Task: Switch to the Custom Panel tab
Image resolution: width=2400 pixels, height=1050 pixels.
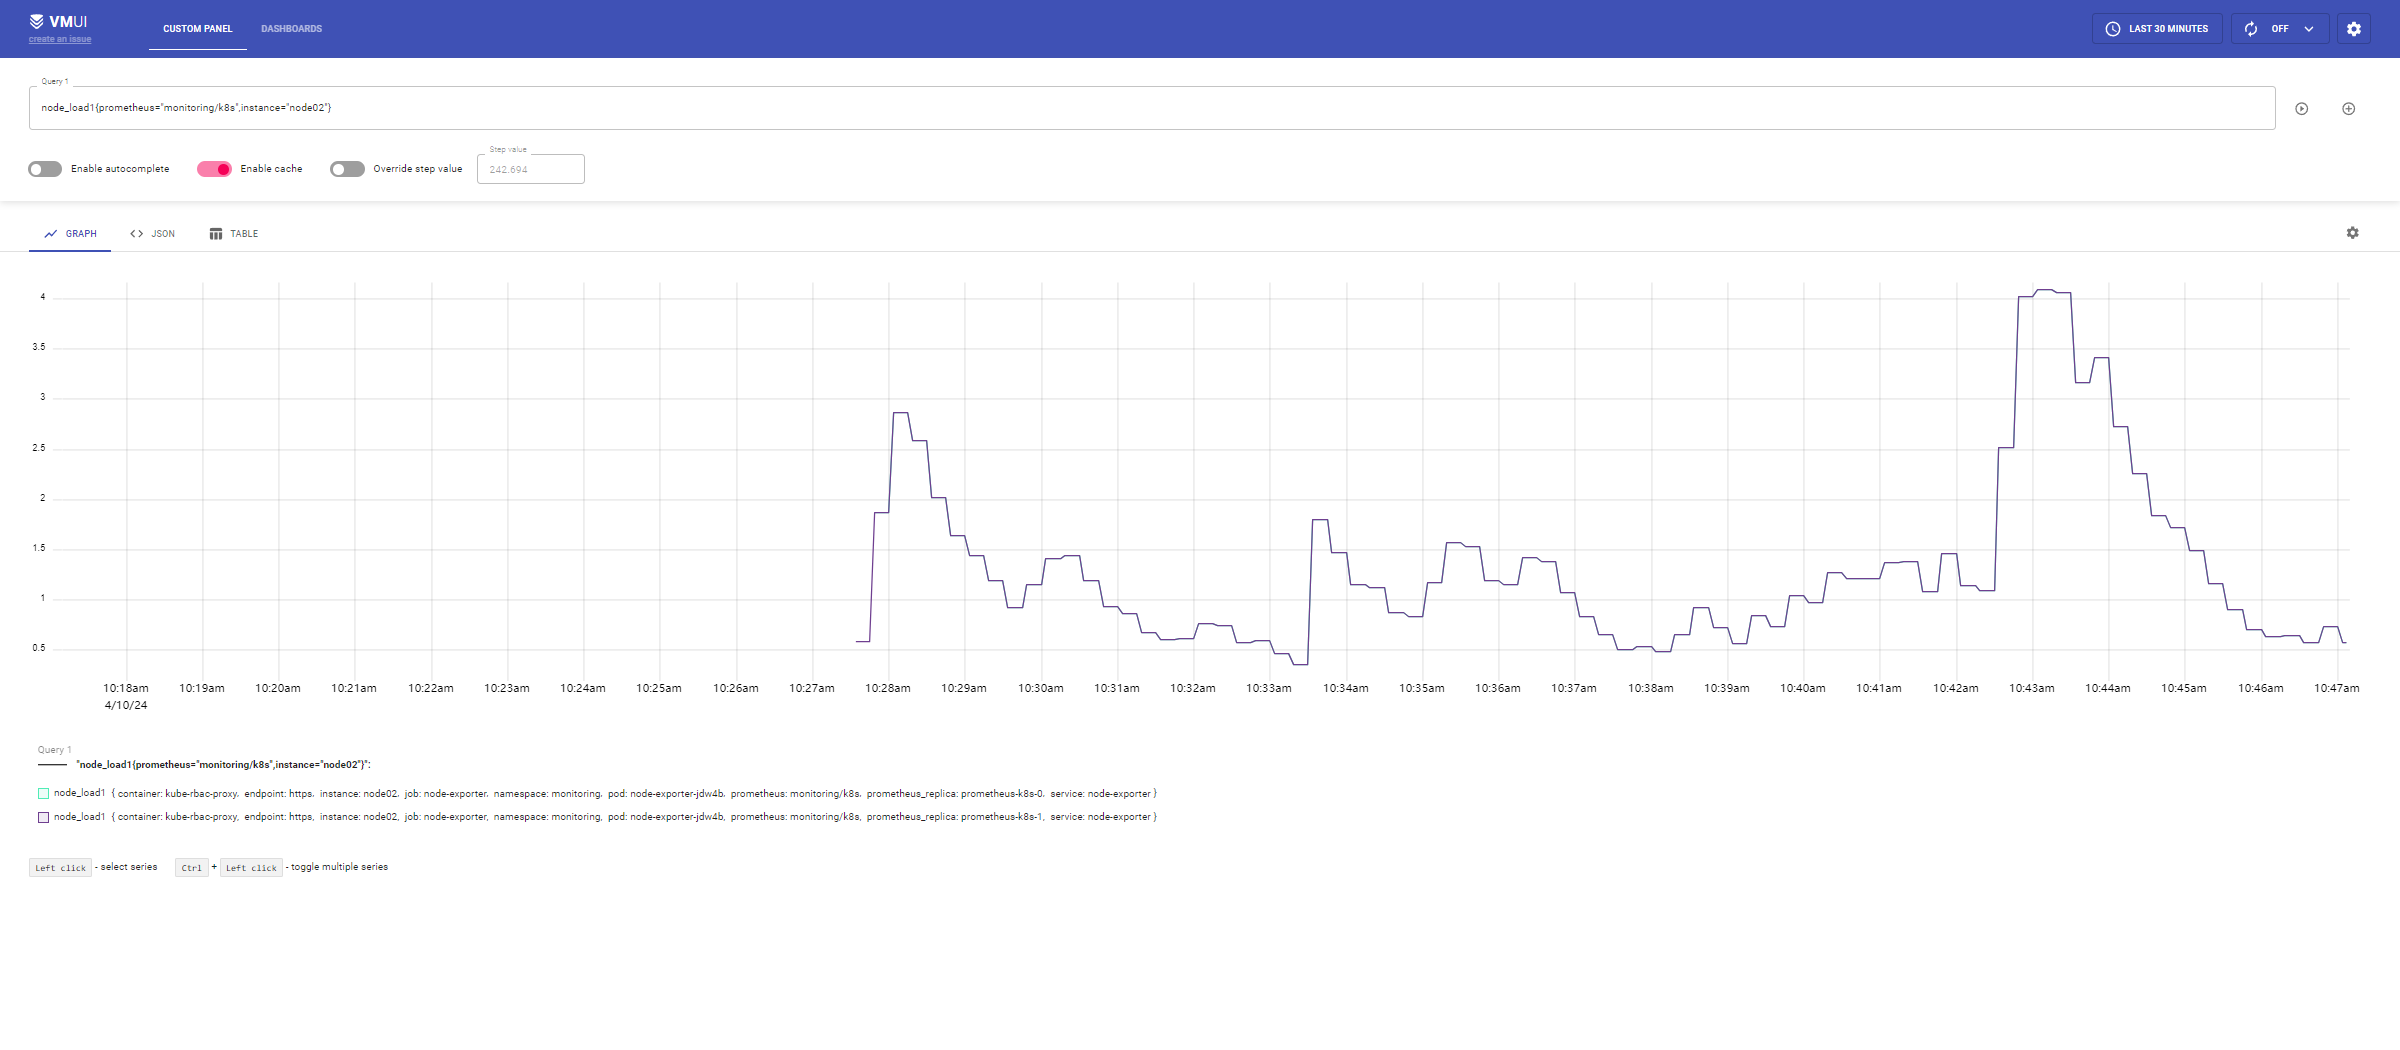Action: [198, 29]
